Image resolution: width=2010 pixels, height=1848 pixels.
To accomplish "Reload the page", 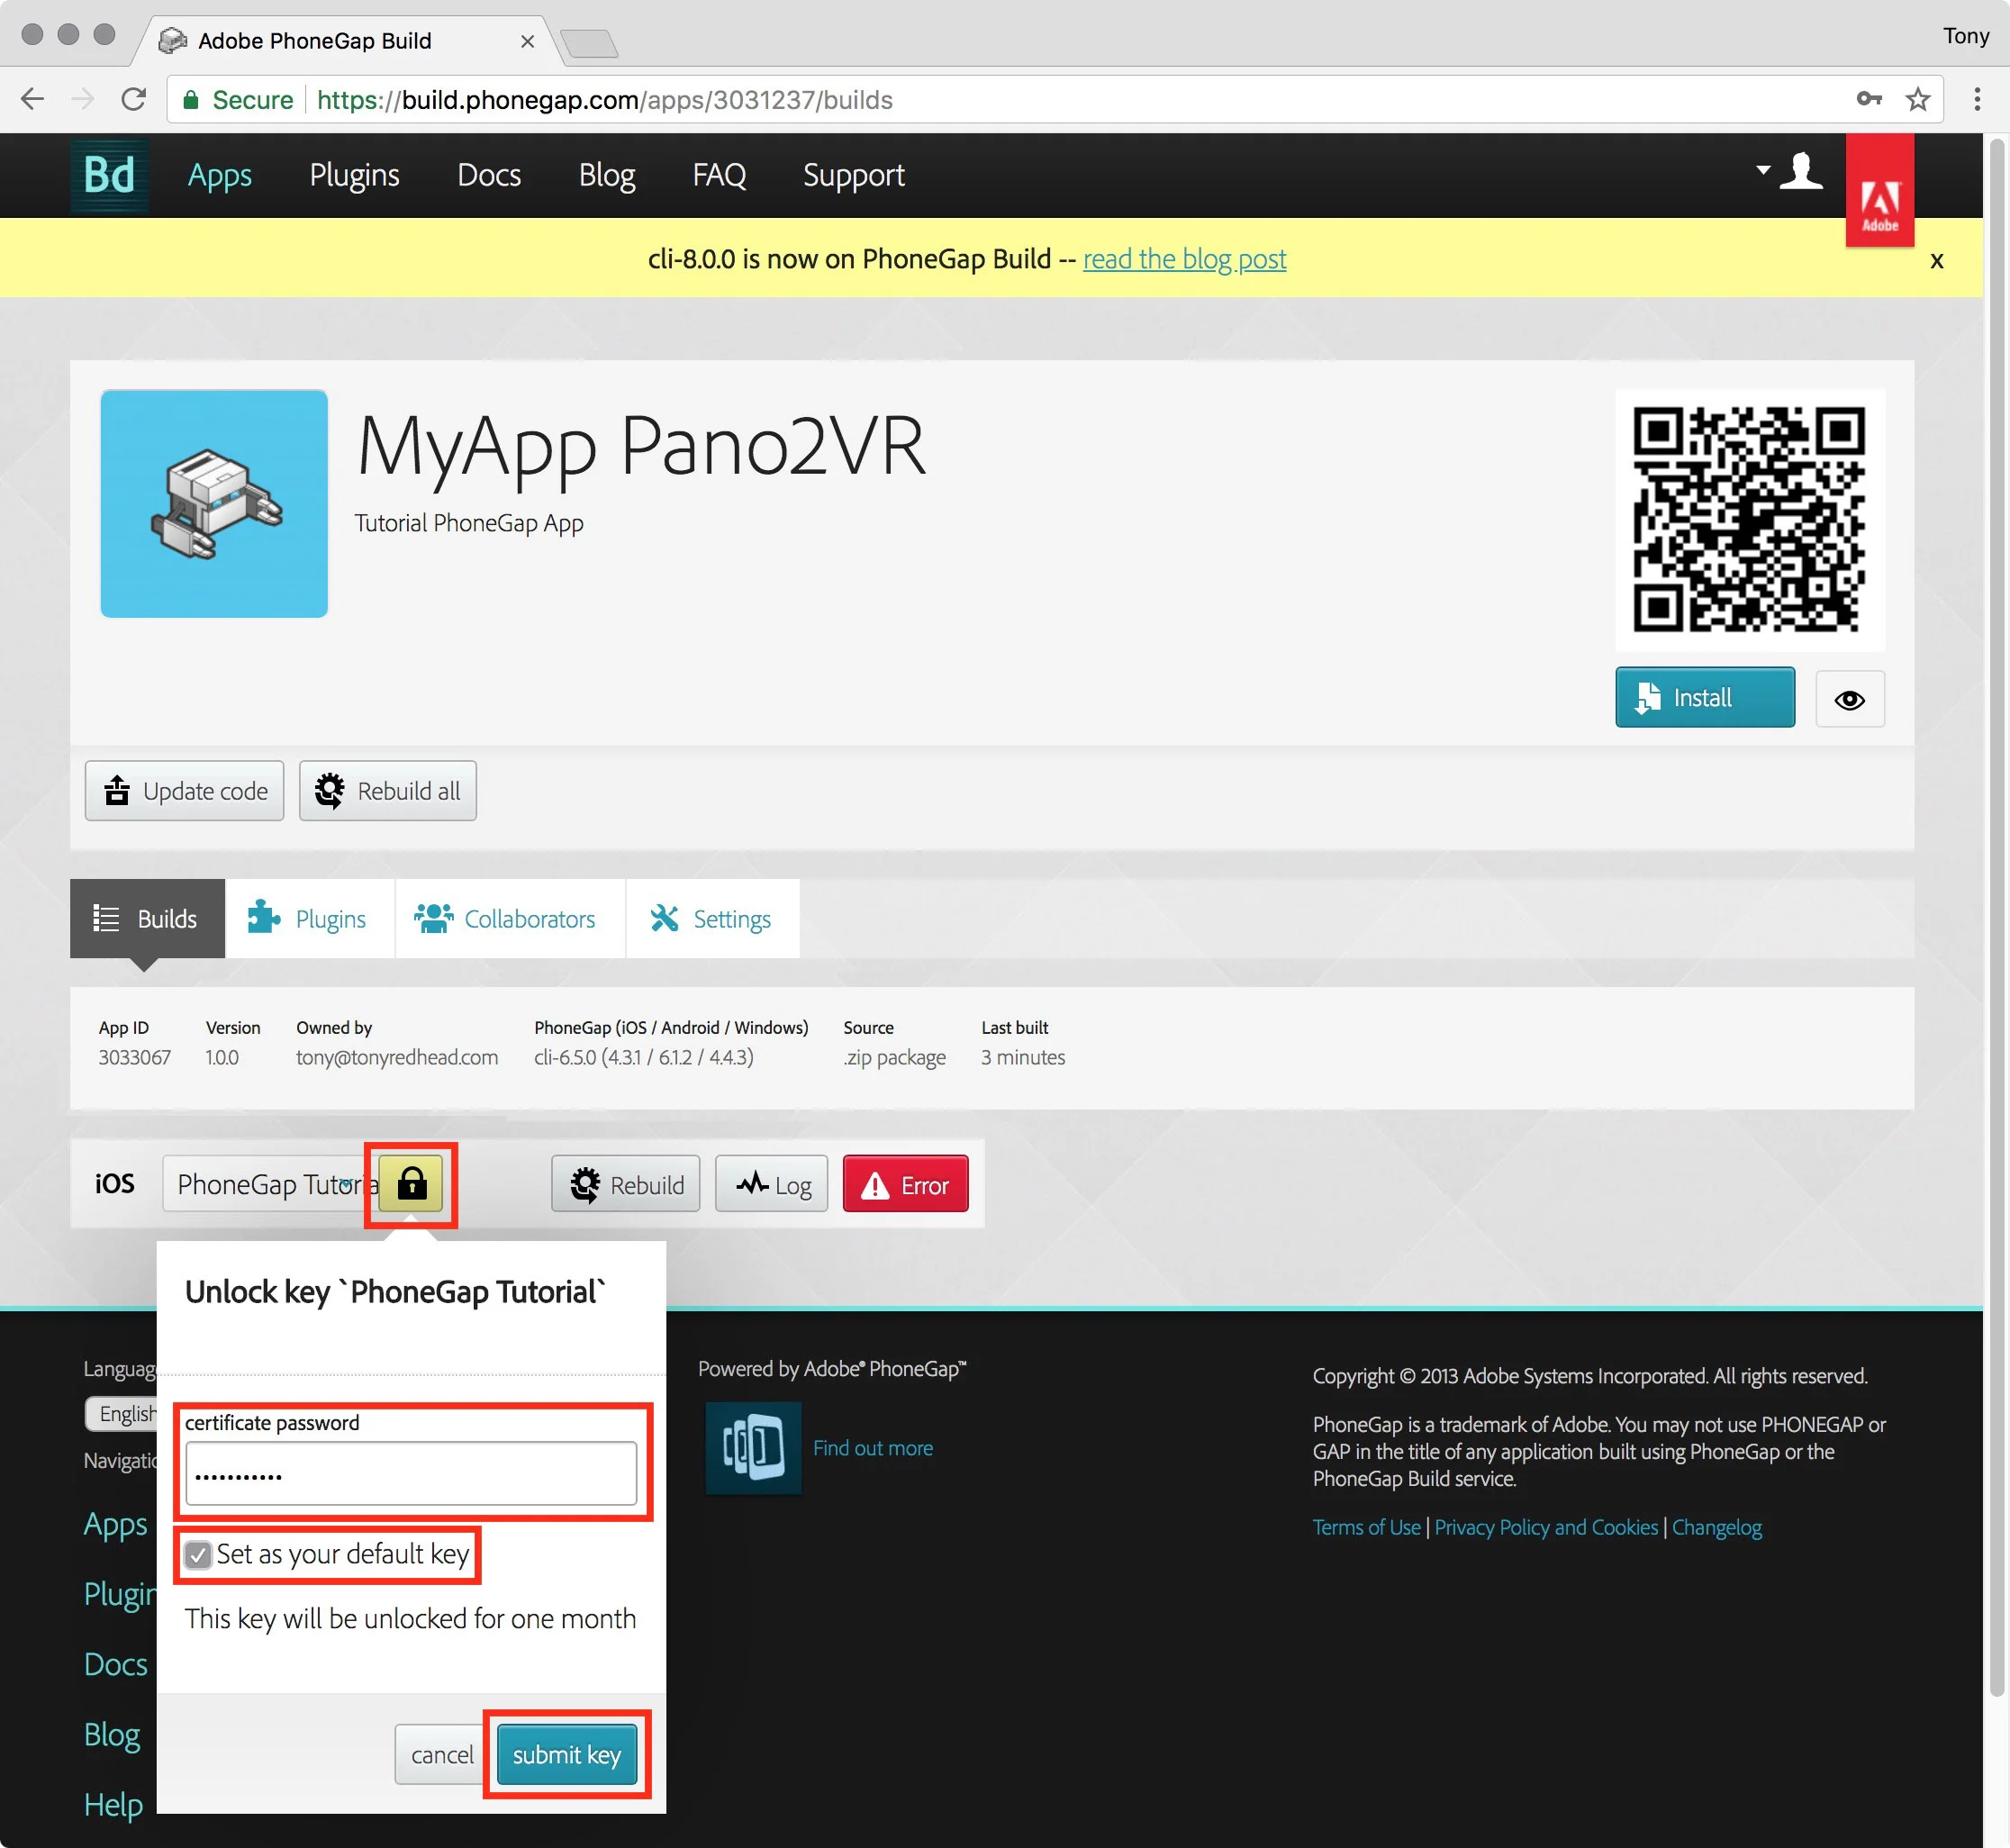I will 133,99.
